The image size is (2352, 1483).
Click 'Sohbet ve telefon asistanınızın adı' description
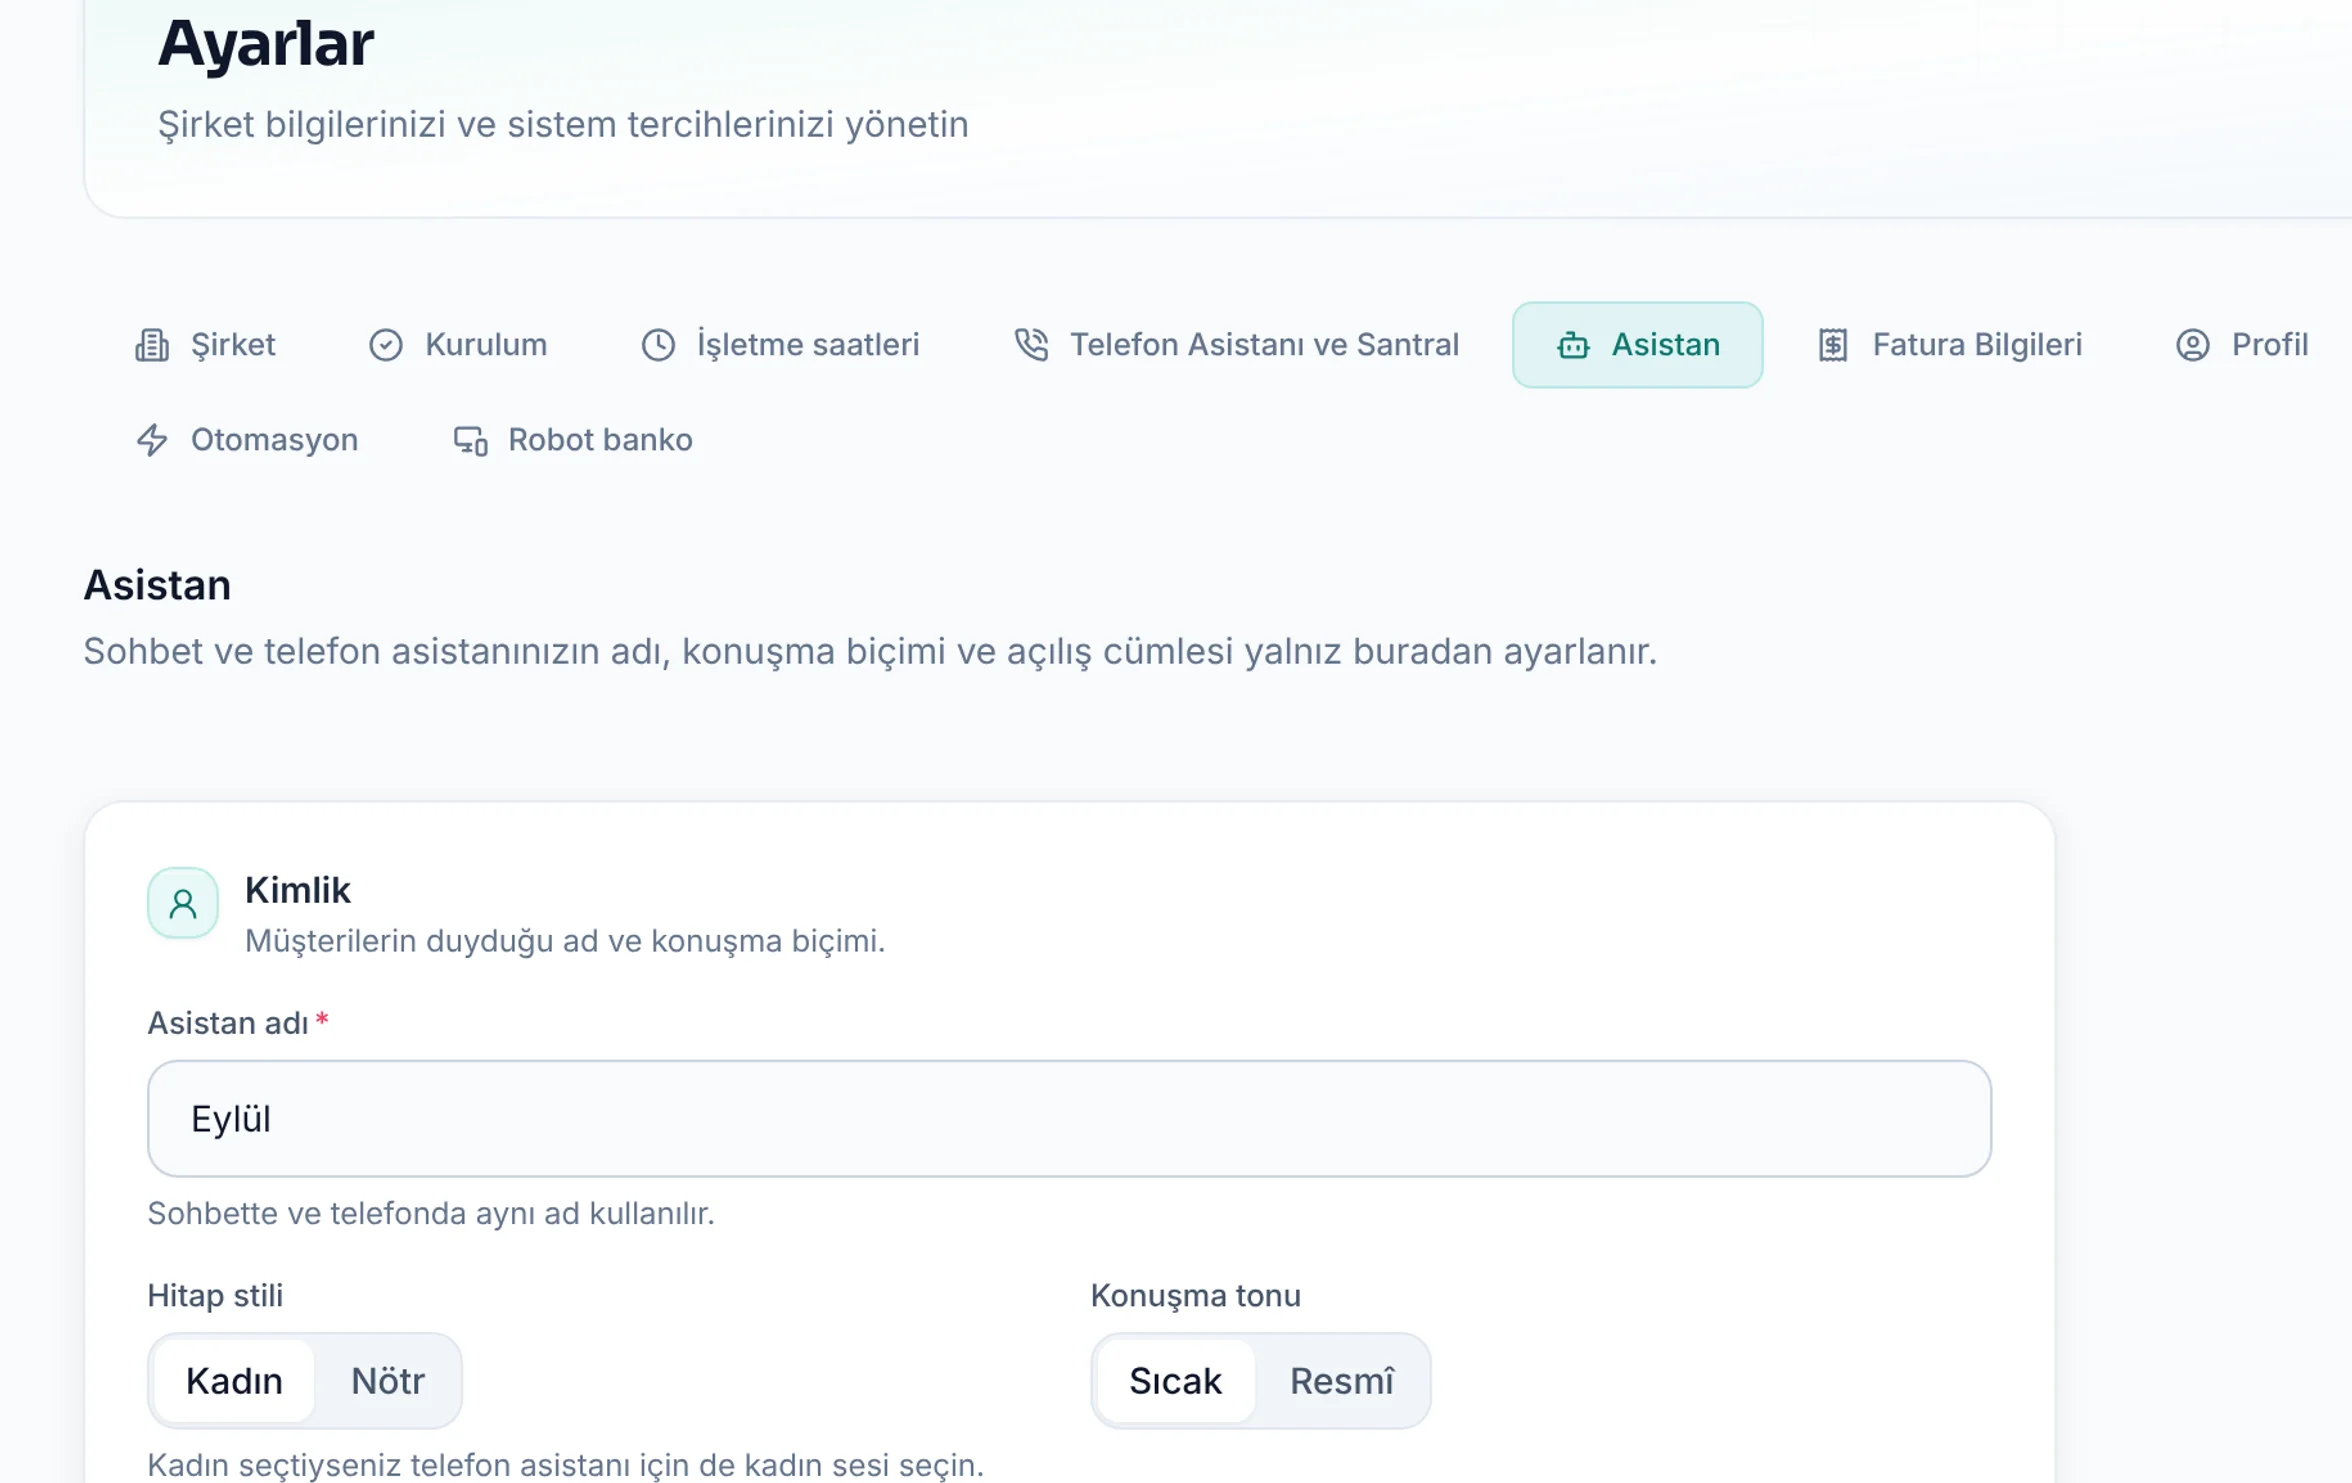click(x=870, y=652)
